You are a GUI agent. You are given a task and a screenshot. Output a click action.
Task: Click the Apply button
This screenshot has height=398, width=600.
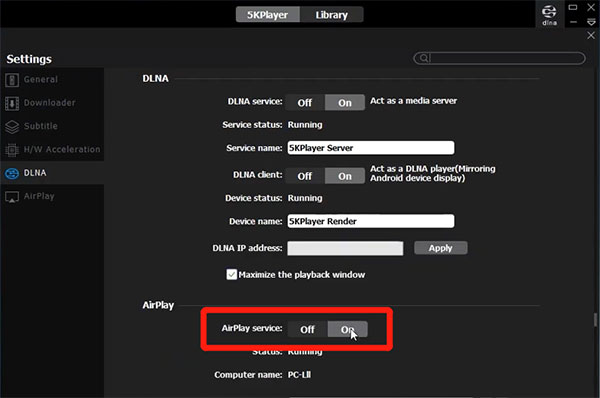tap(440, 248)
